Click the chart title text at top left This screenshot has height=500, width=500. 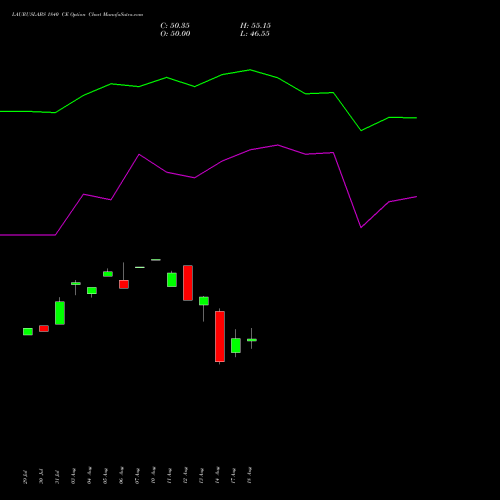click(x=77, y=15)
